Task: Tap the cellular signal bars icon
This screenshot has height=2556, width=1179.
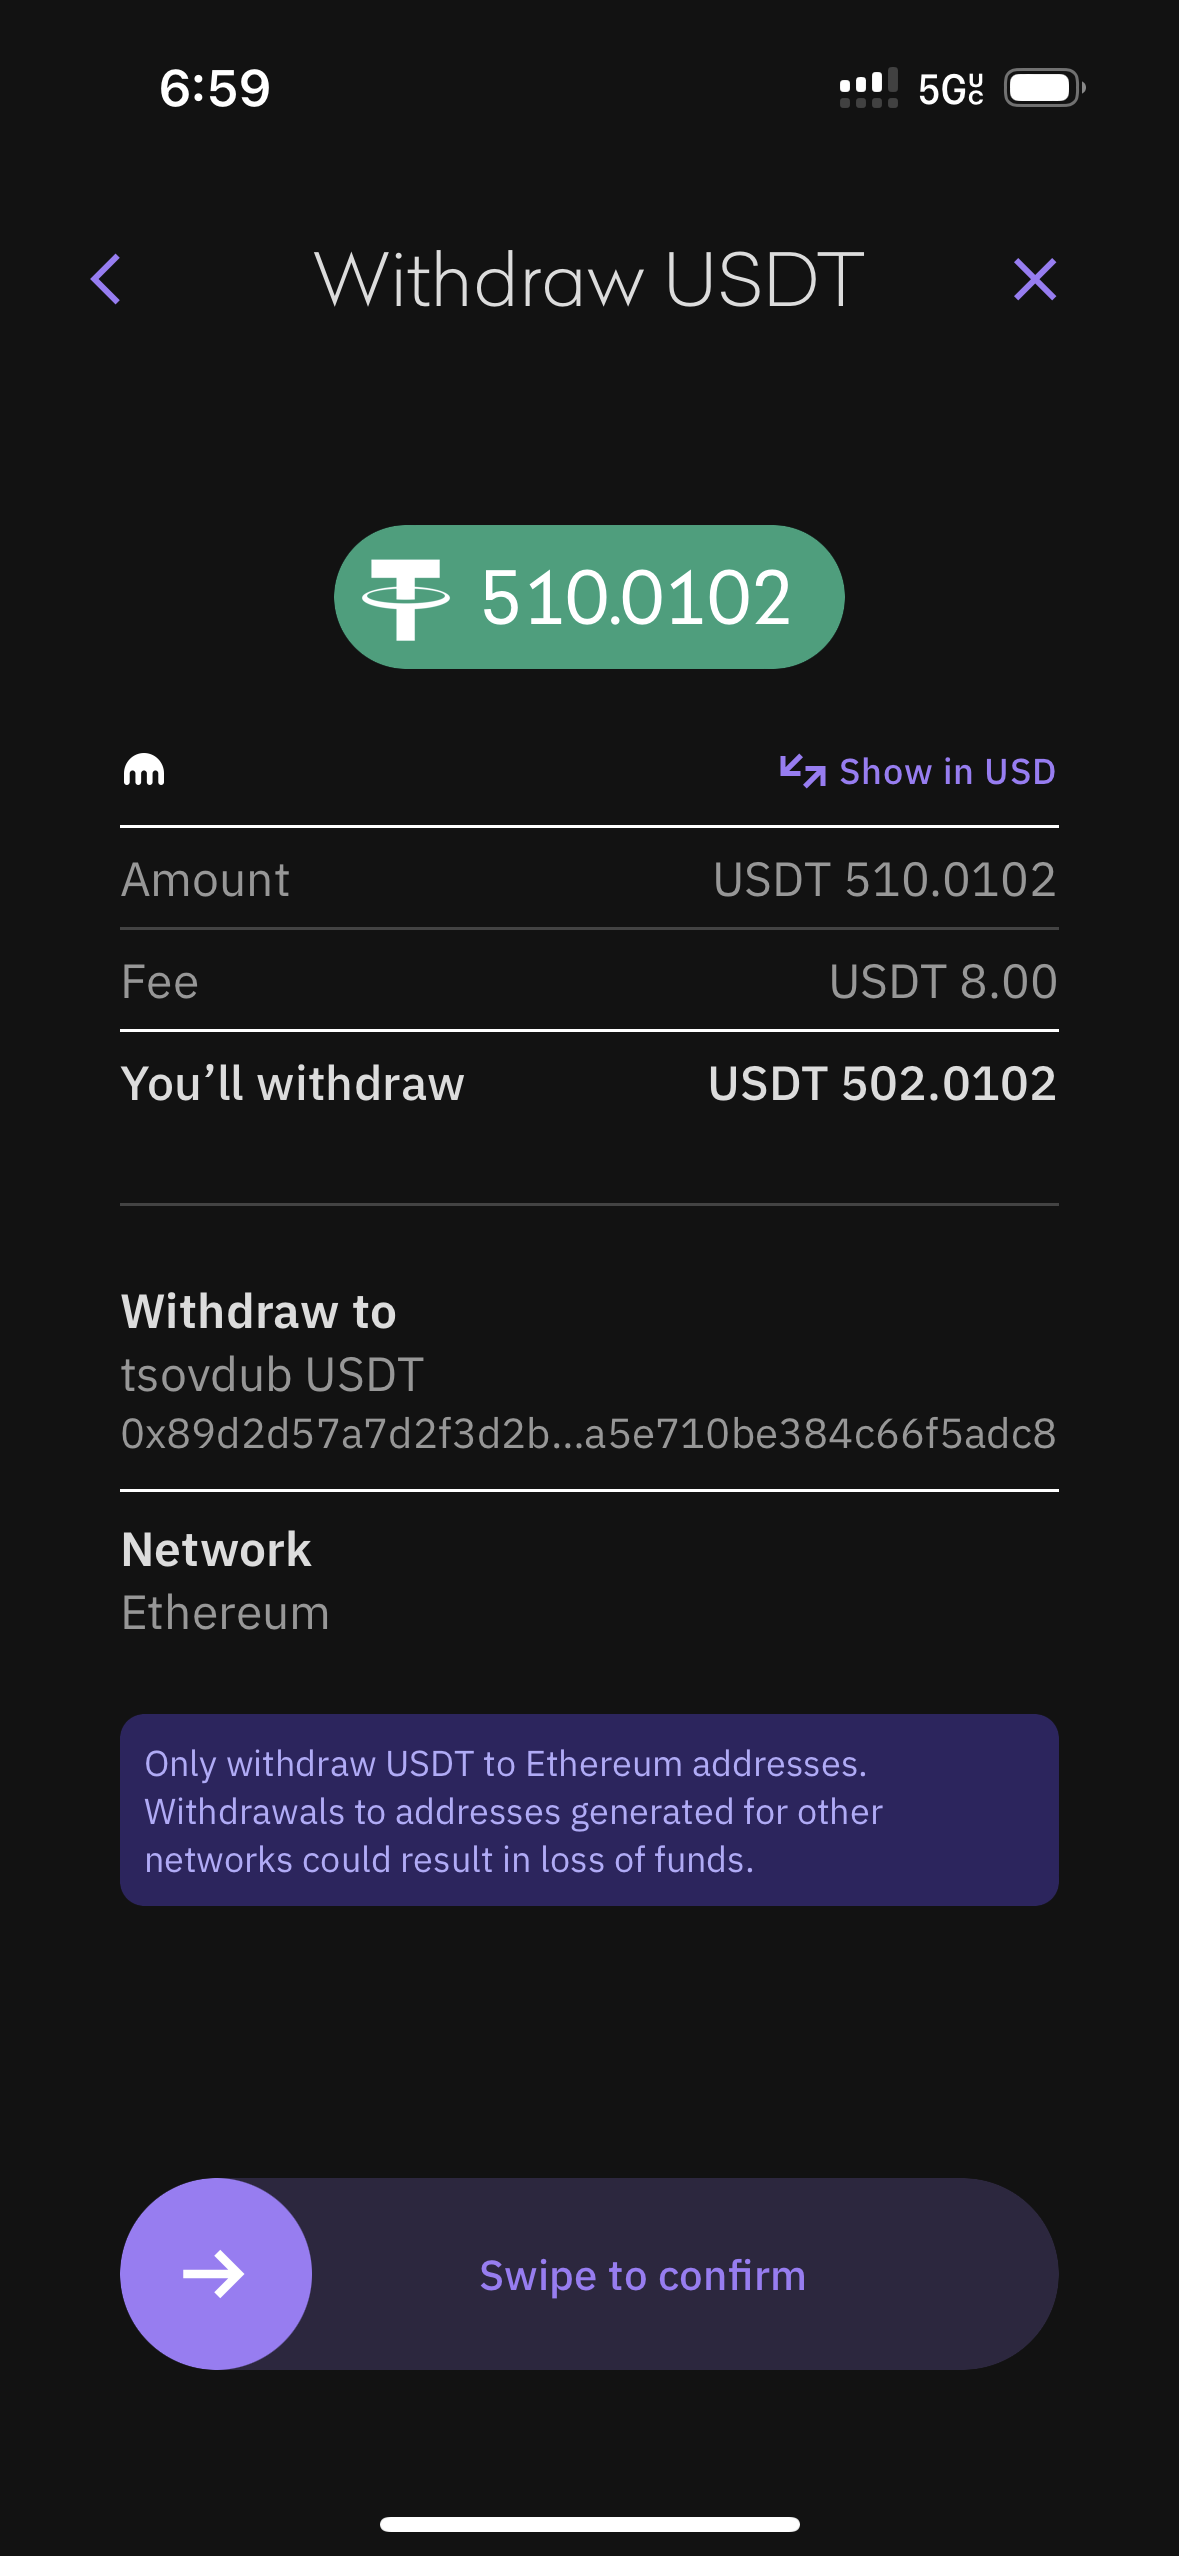Action: pos(868,88)
